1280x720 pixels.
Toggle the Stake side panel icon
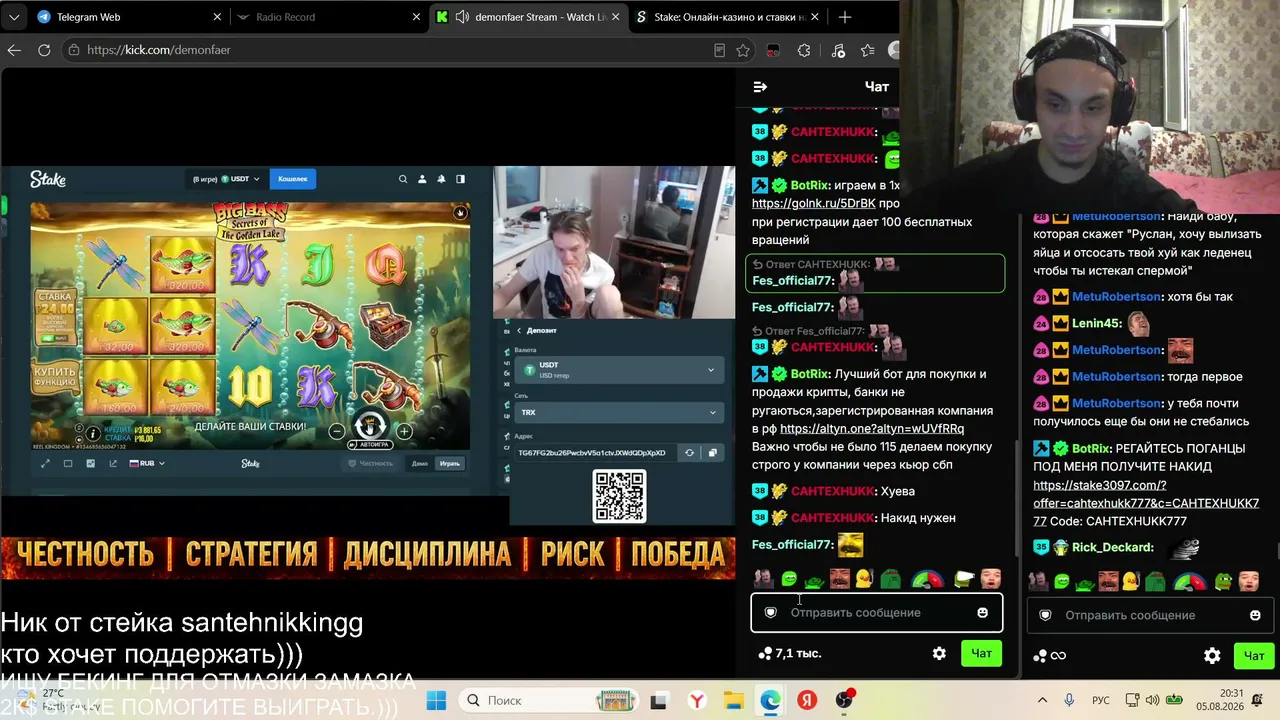(460, 179)
